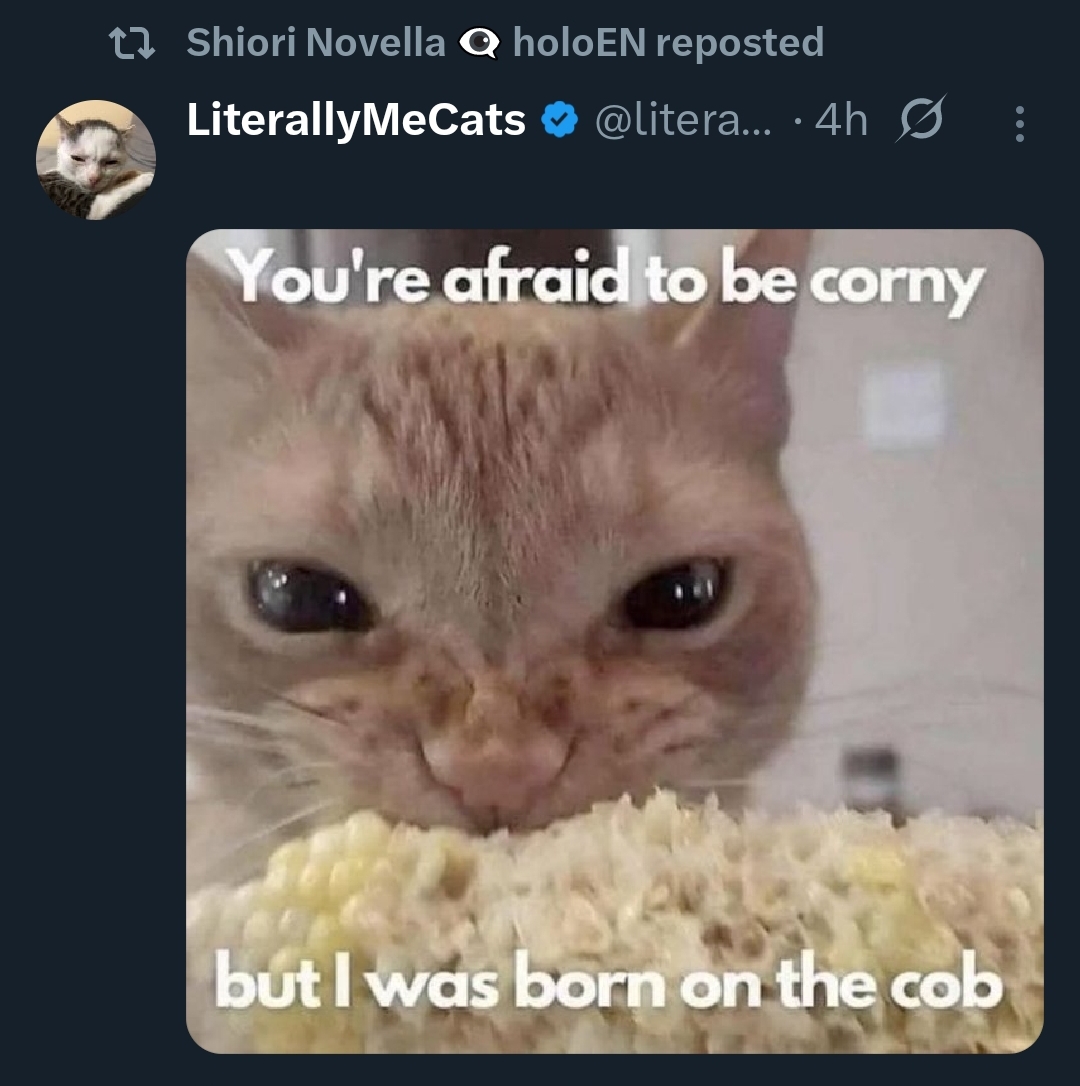Open LiterallyMeCats profile picture

[x=96, y=160]
